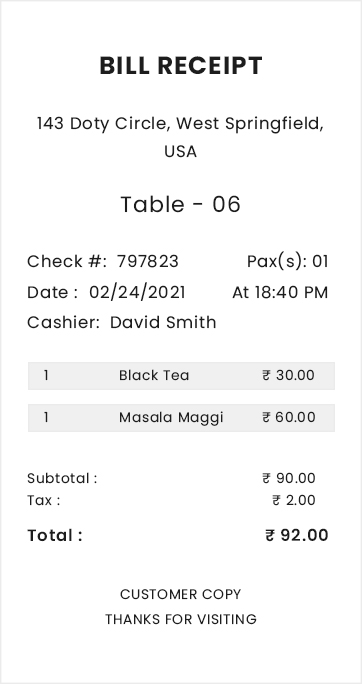The height and width of the screenshot is (684, 362).
Task: Click the CUSTOMER COPY text
Action: (x=181, y=595)
